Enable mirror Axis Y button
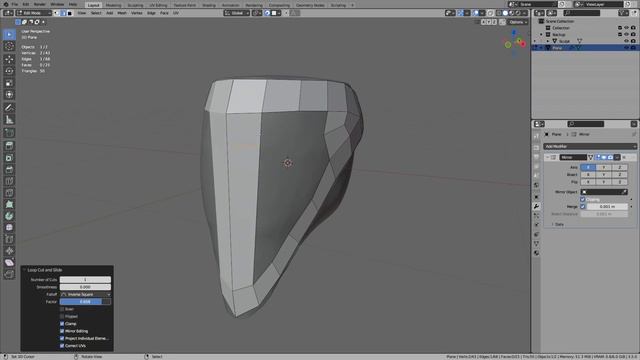Screen dimensions: 640x360 pyautogui.click(x=604, y=167)
